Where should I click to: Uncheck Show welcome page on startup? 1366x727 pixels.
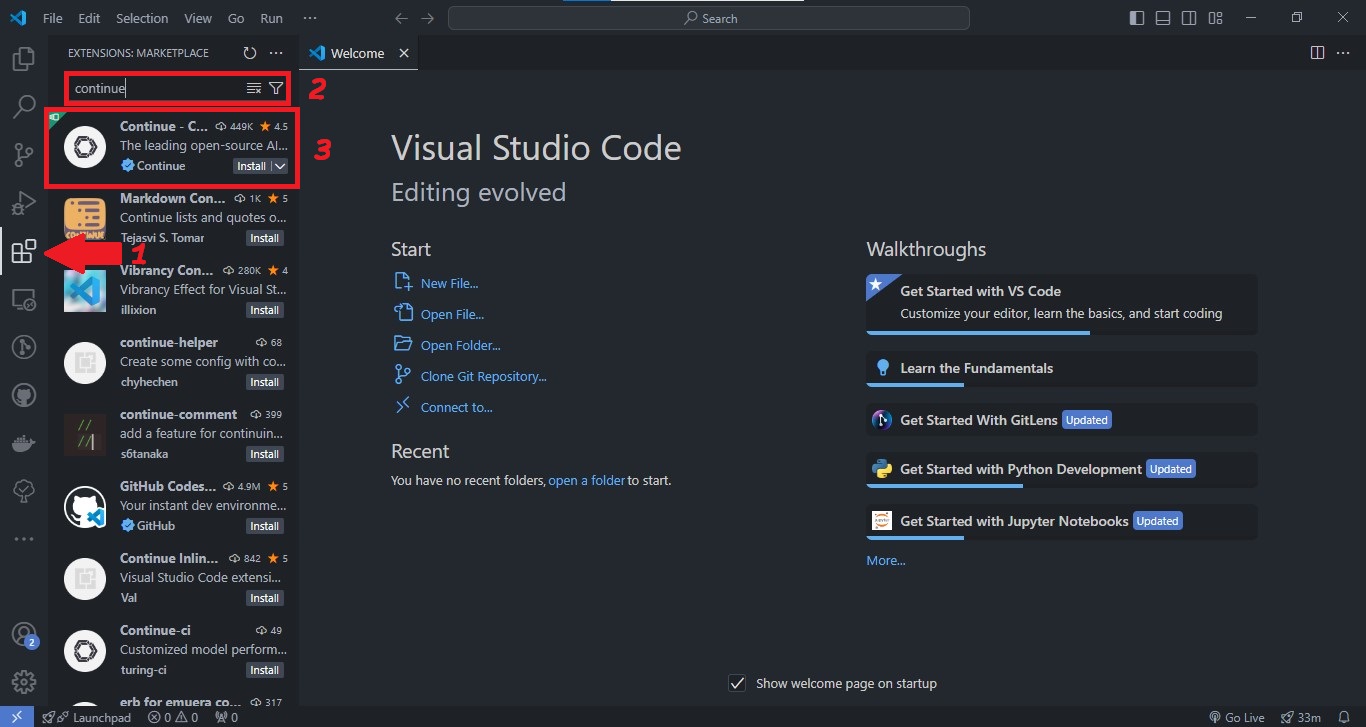737,683
